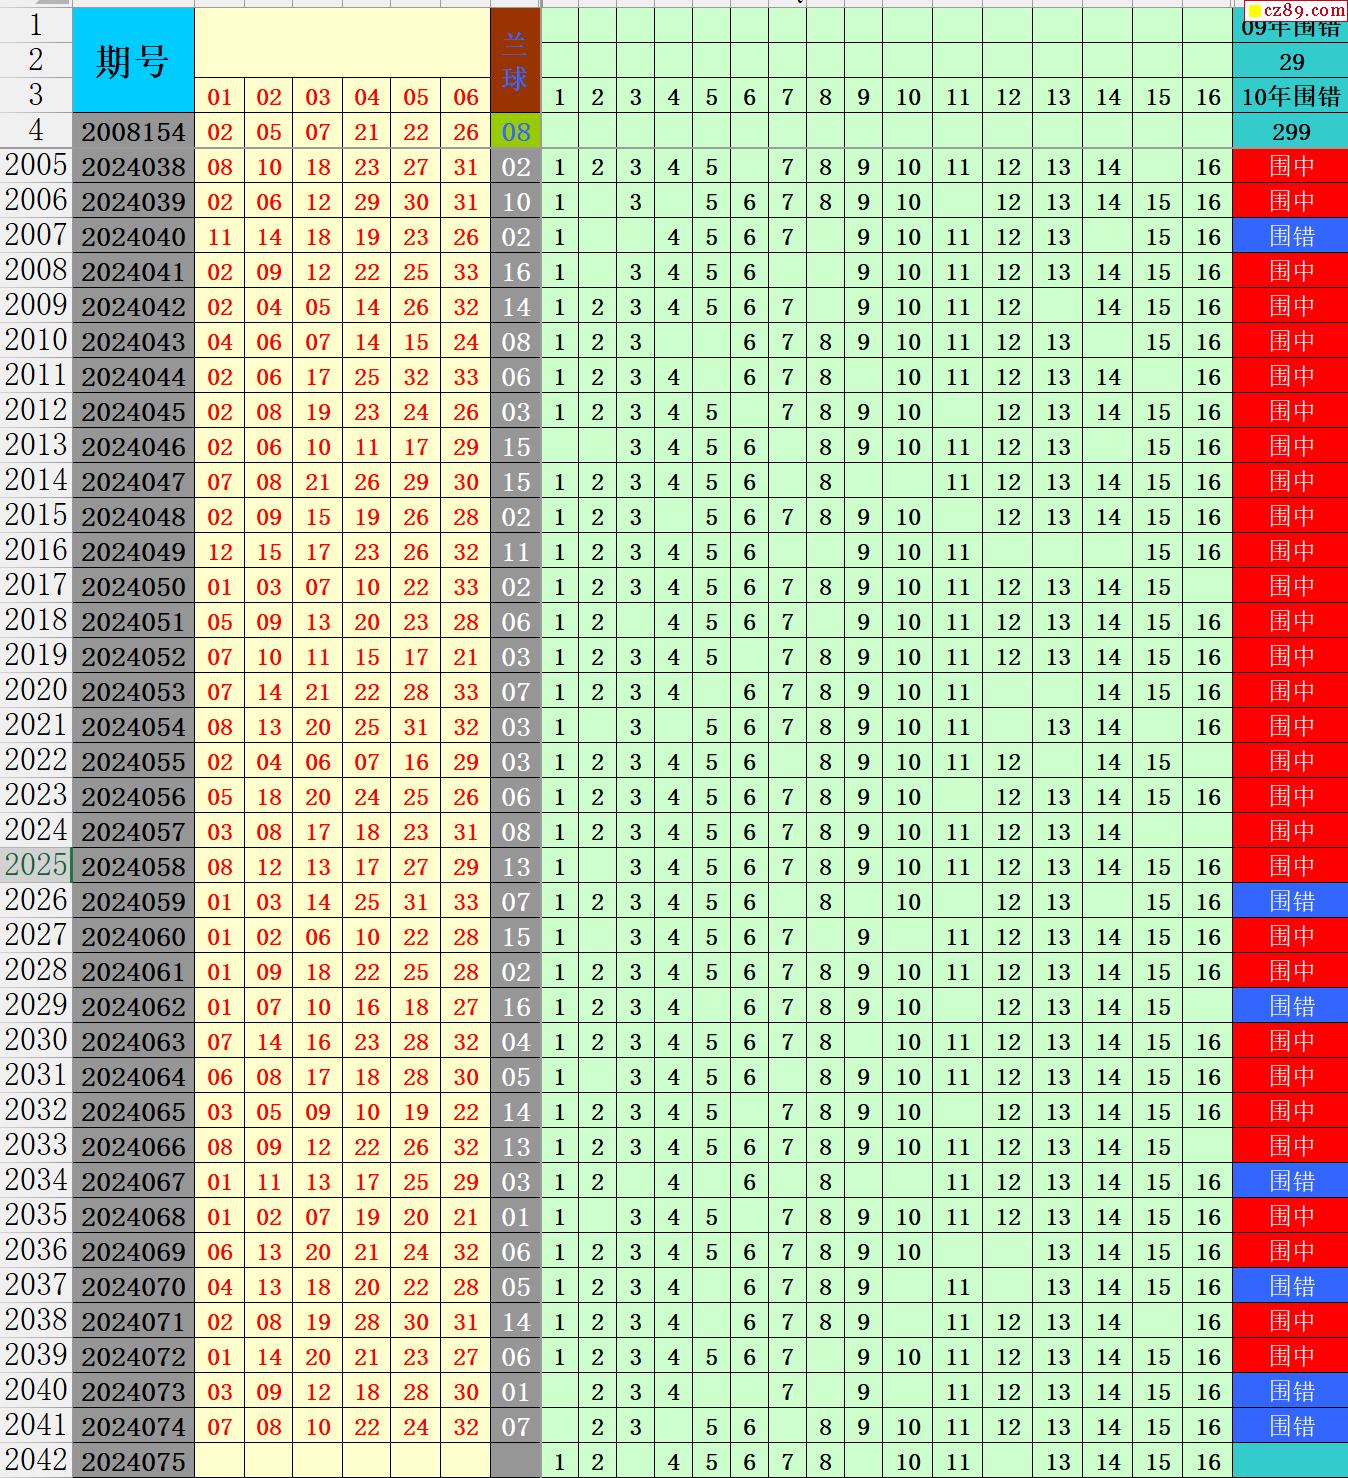Select issue number cell 2024058
The width and height of the screenshot is (1348, 1478).
133,866
